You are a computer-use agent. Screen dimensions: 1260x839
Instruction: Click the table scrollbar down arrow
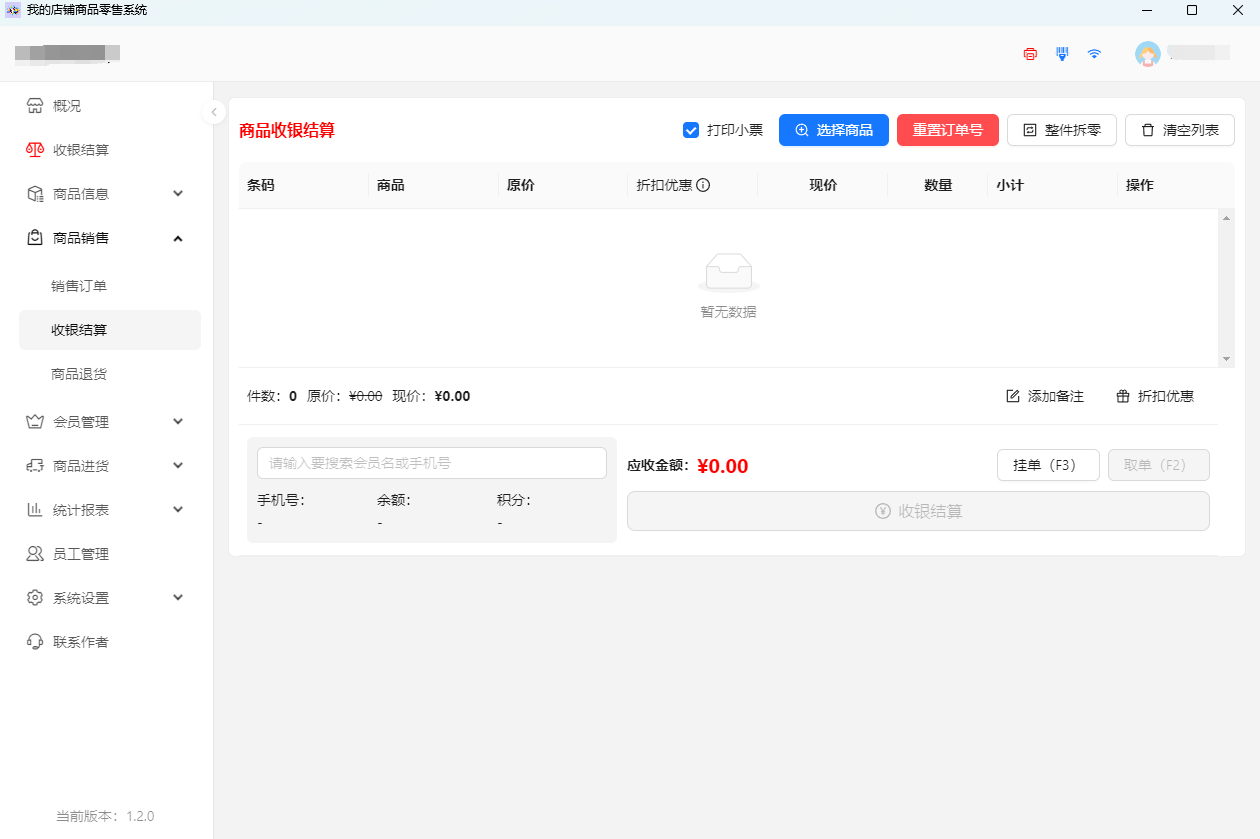tap(1226, 359)
